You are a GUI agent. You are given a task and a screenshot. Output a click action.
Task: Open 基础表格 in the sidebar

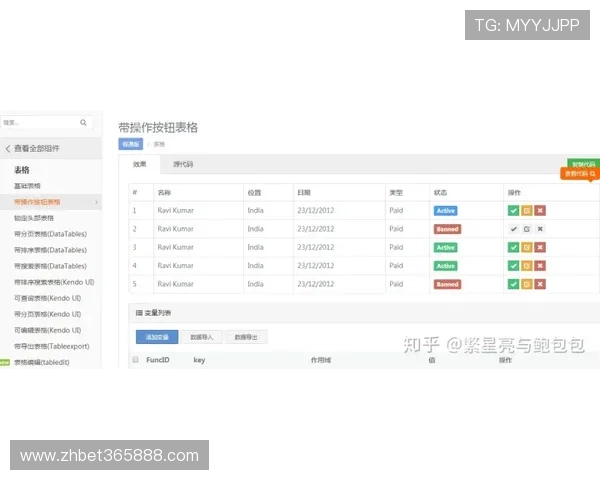pos(27,186)
